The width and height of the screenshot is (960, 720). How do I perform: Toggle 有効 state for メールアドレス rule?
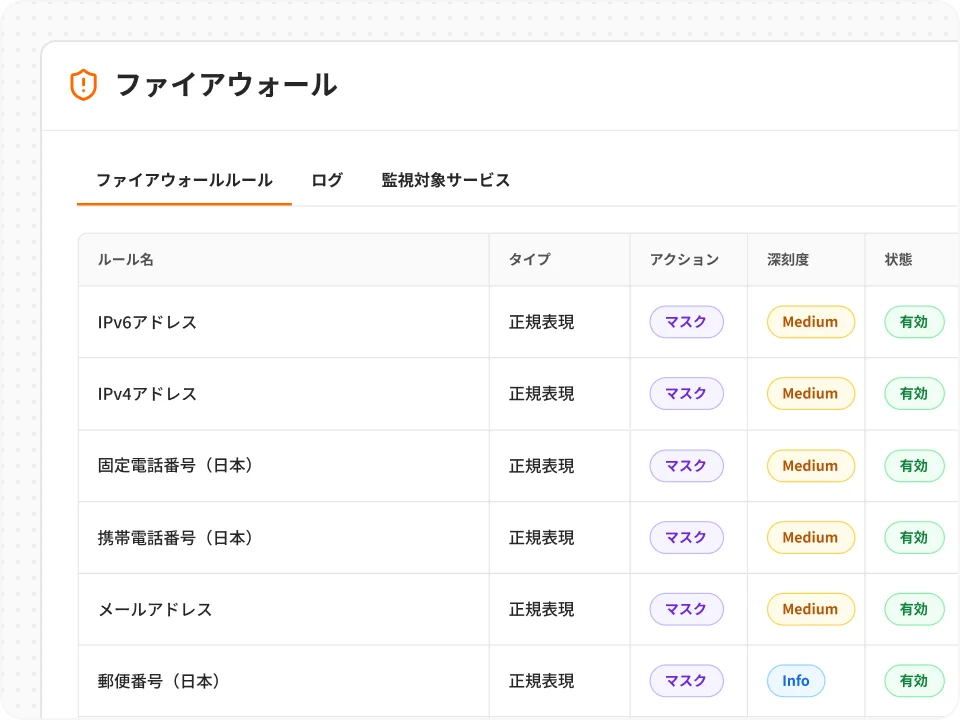(x=913, y=609)
